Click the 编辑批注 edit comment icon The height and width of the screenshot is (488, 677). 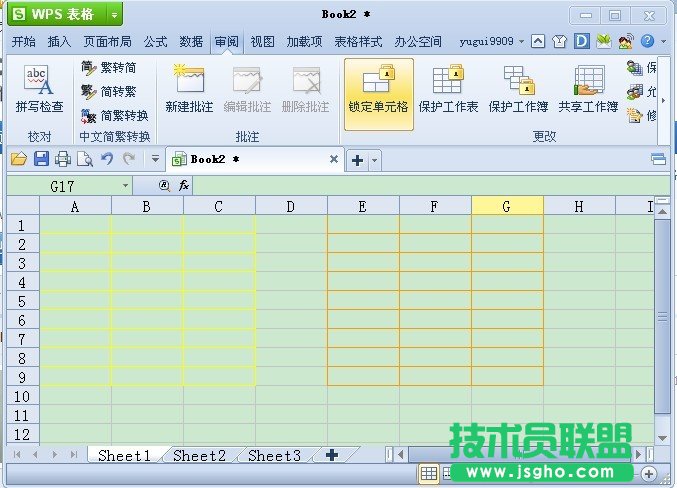[x=247, y=80]
